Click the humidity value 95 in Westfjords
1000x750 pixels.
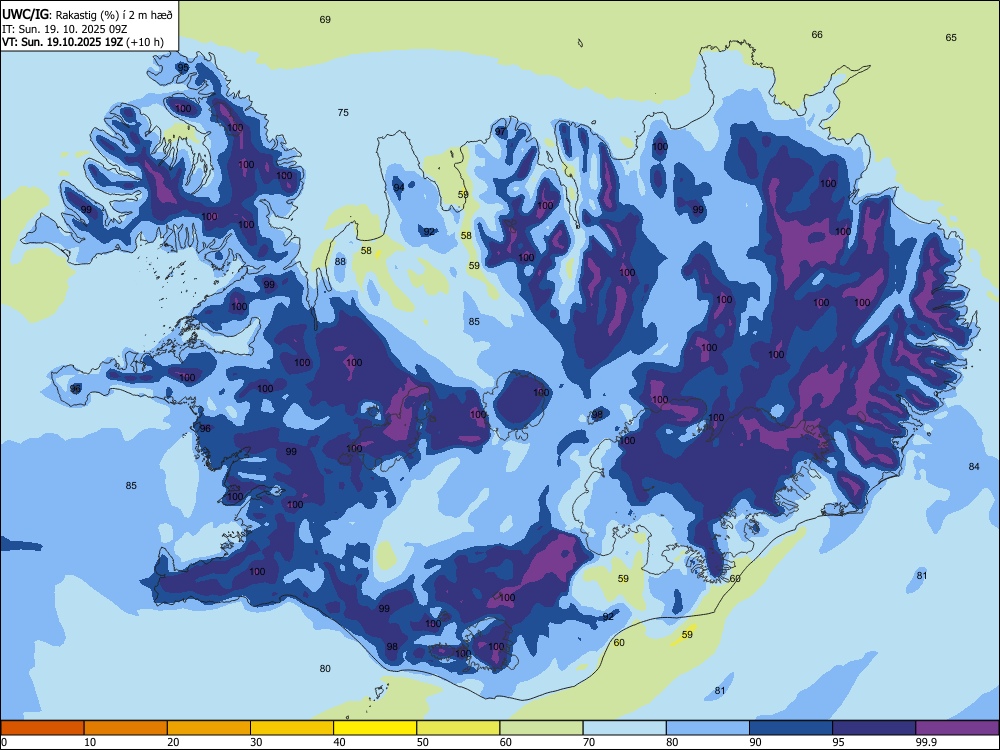pyautogui.click(x=183, y=67)
